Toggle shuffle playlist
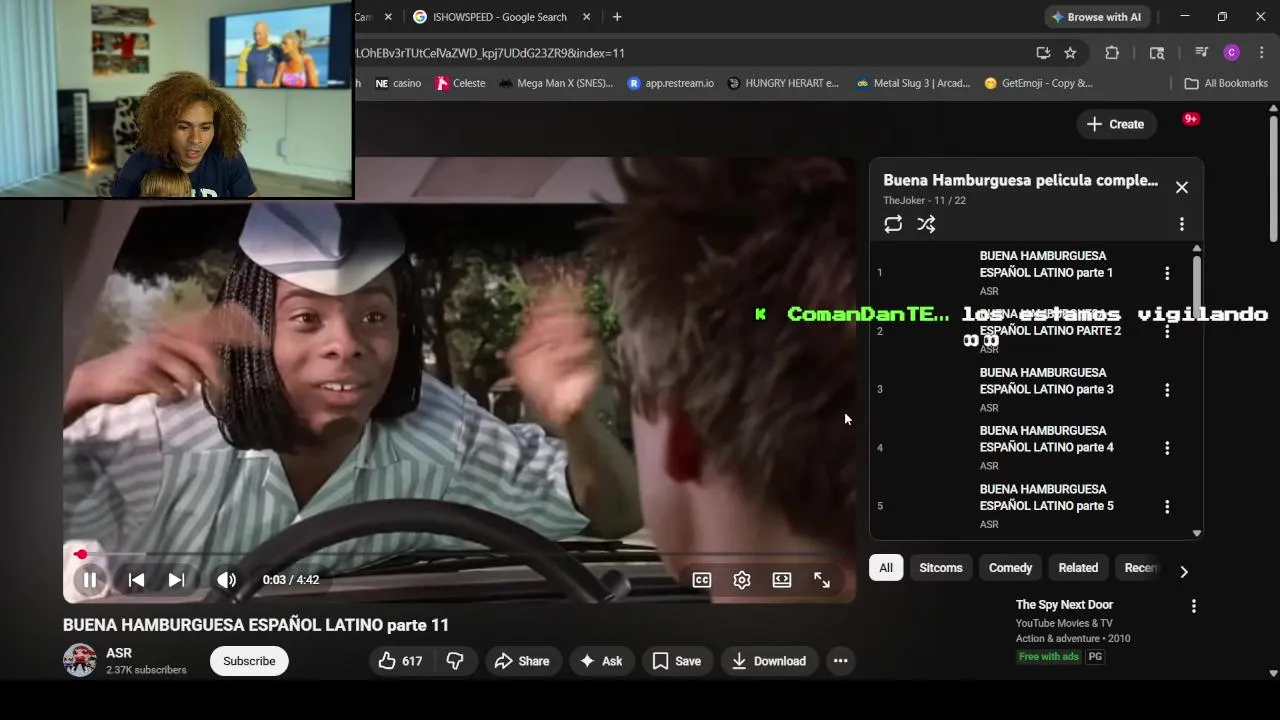This screenshot has width=1280, height=720. coord(926,224)
